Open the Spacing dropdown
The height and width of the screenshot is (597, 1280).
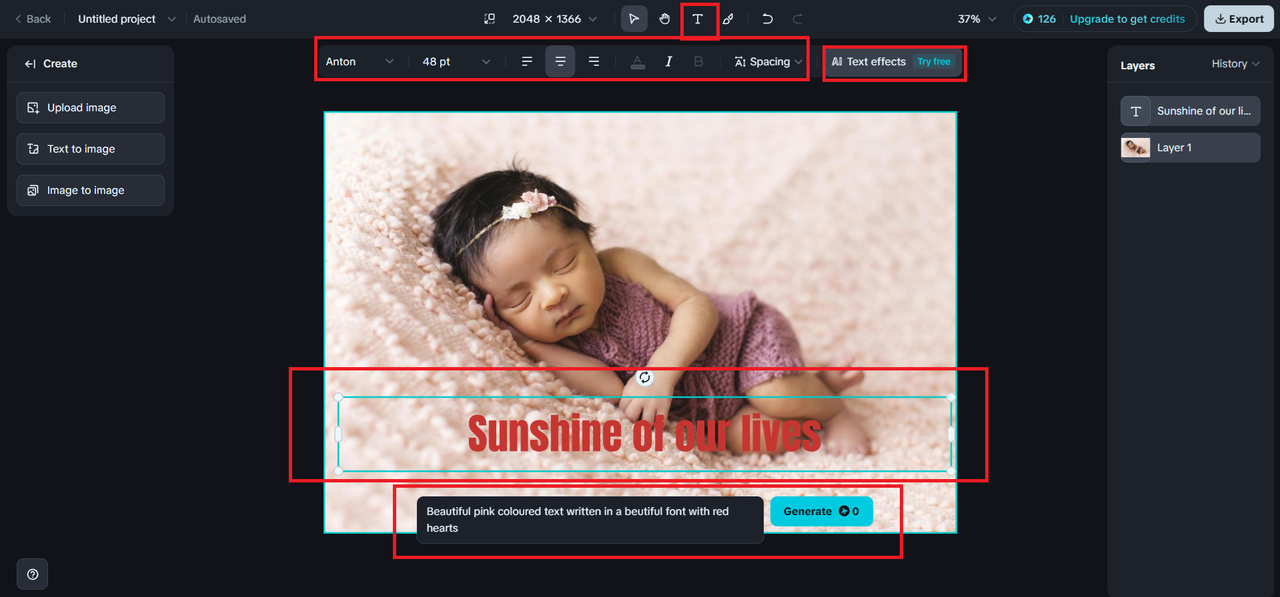[769, 62]
